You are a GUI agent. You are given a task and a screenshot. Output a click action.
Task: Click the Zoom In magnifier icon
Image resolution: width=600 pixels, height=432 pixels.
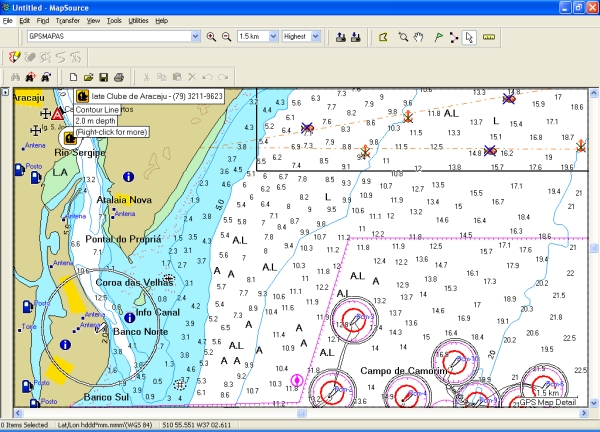click(x=211, y=37)
